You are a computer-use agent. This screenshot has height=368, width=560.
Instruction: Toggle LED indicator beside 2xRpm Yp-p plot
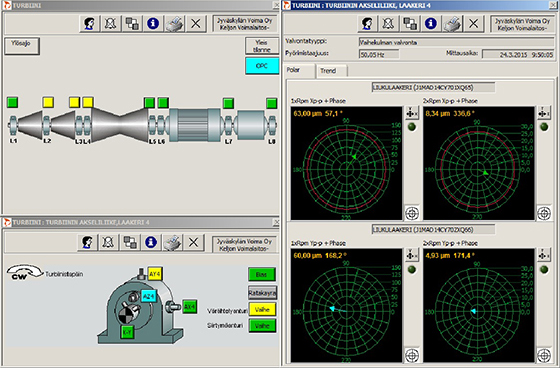click(x=544, y=269)
